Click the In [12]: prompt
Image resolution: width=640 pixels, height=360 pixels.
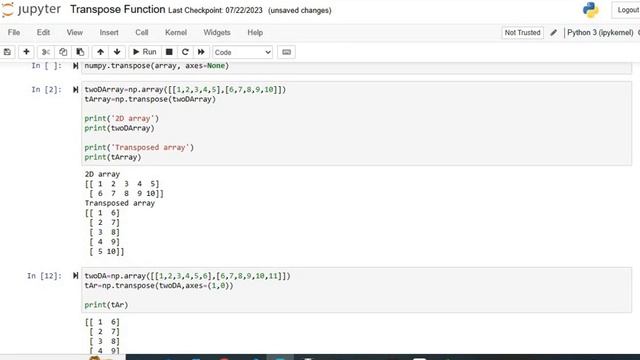[44, 276]
